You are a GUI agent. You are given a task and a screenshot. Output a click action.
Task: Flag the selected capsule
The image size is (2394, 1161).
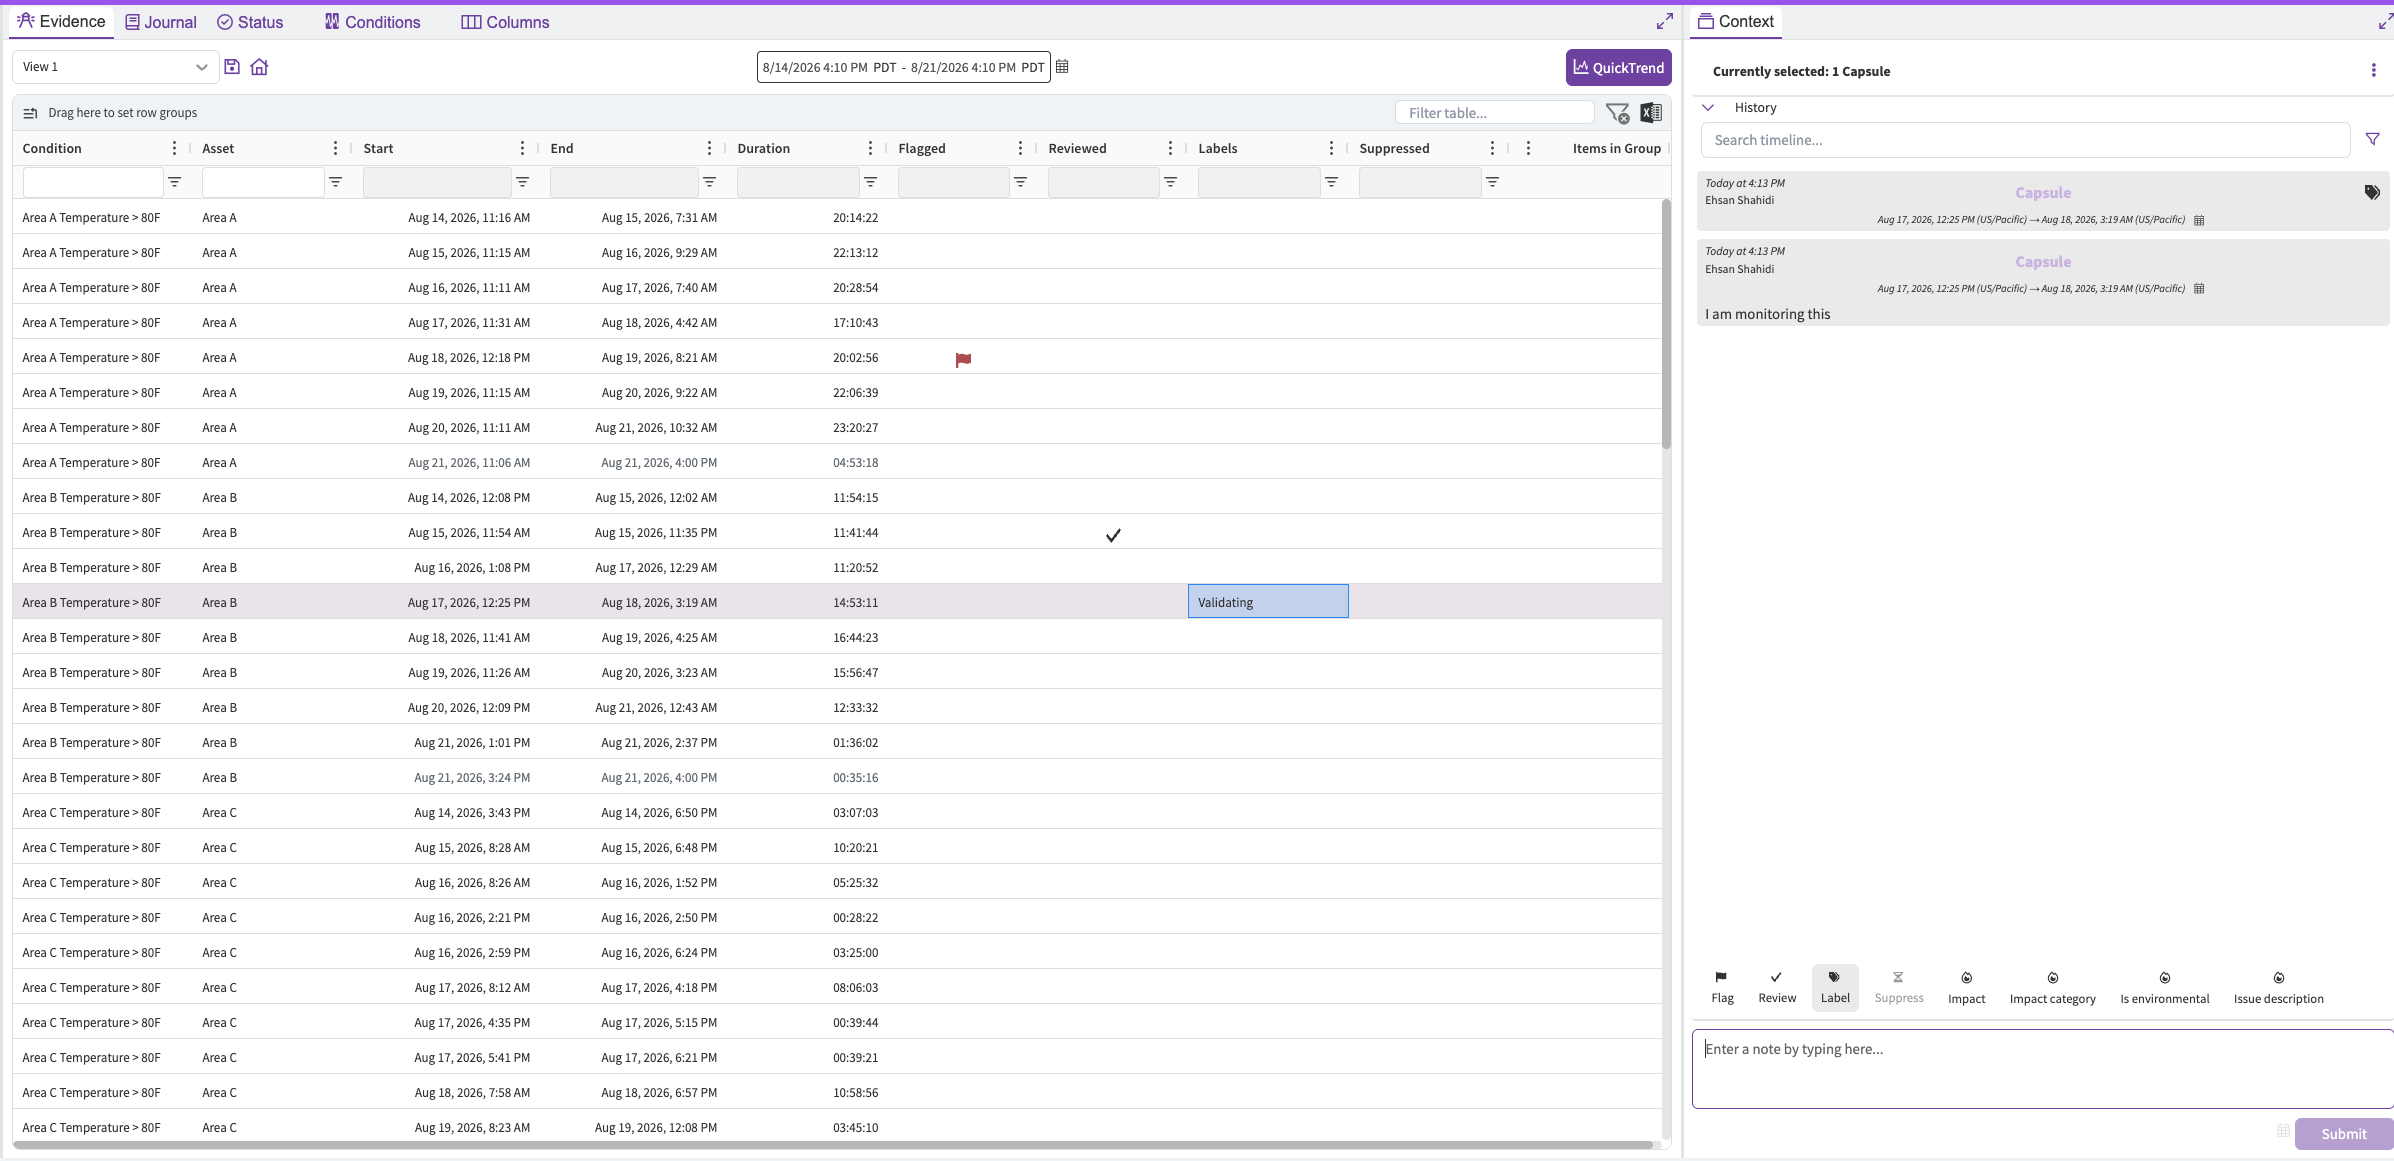point(1722,987)
